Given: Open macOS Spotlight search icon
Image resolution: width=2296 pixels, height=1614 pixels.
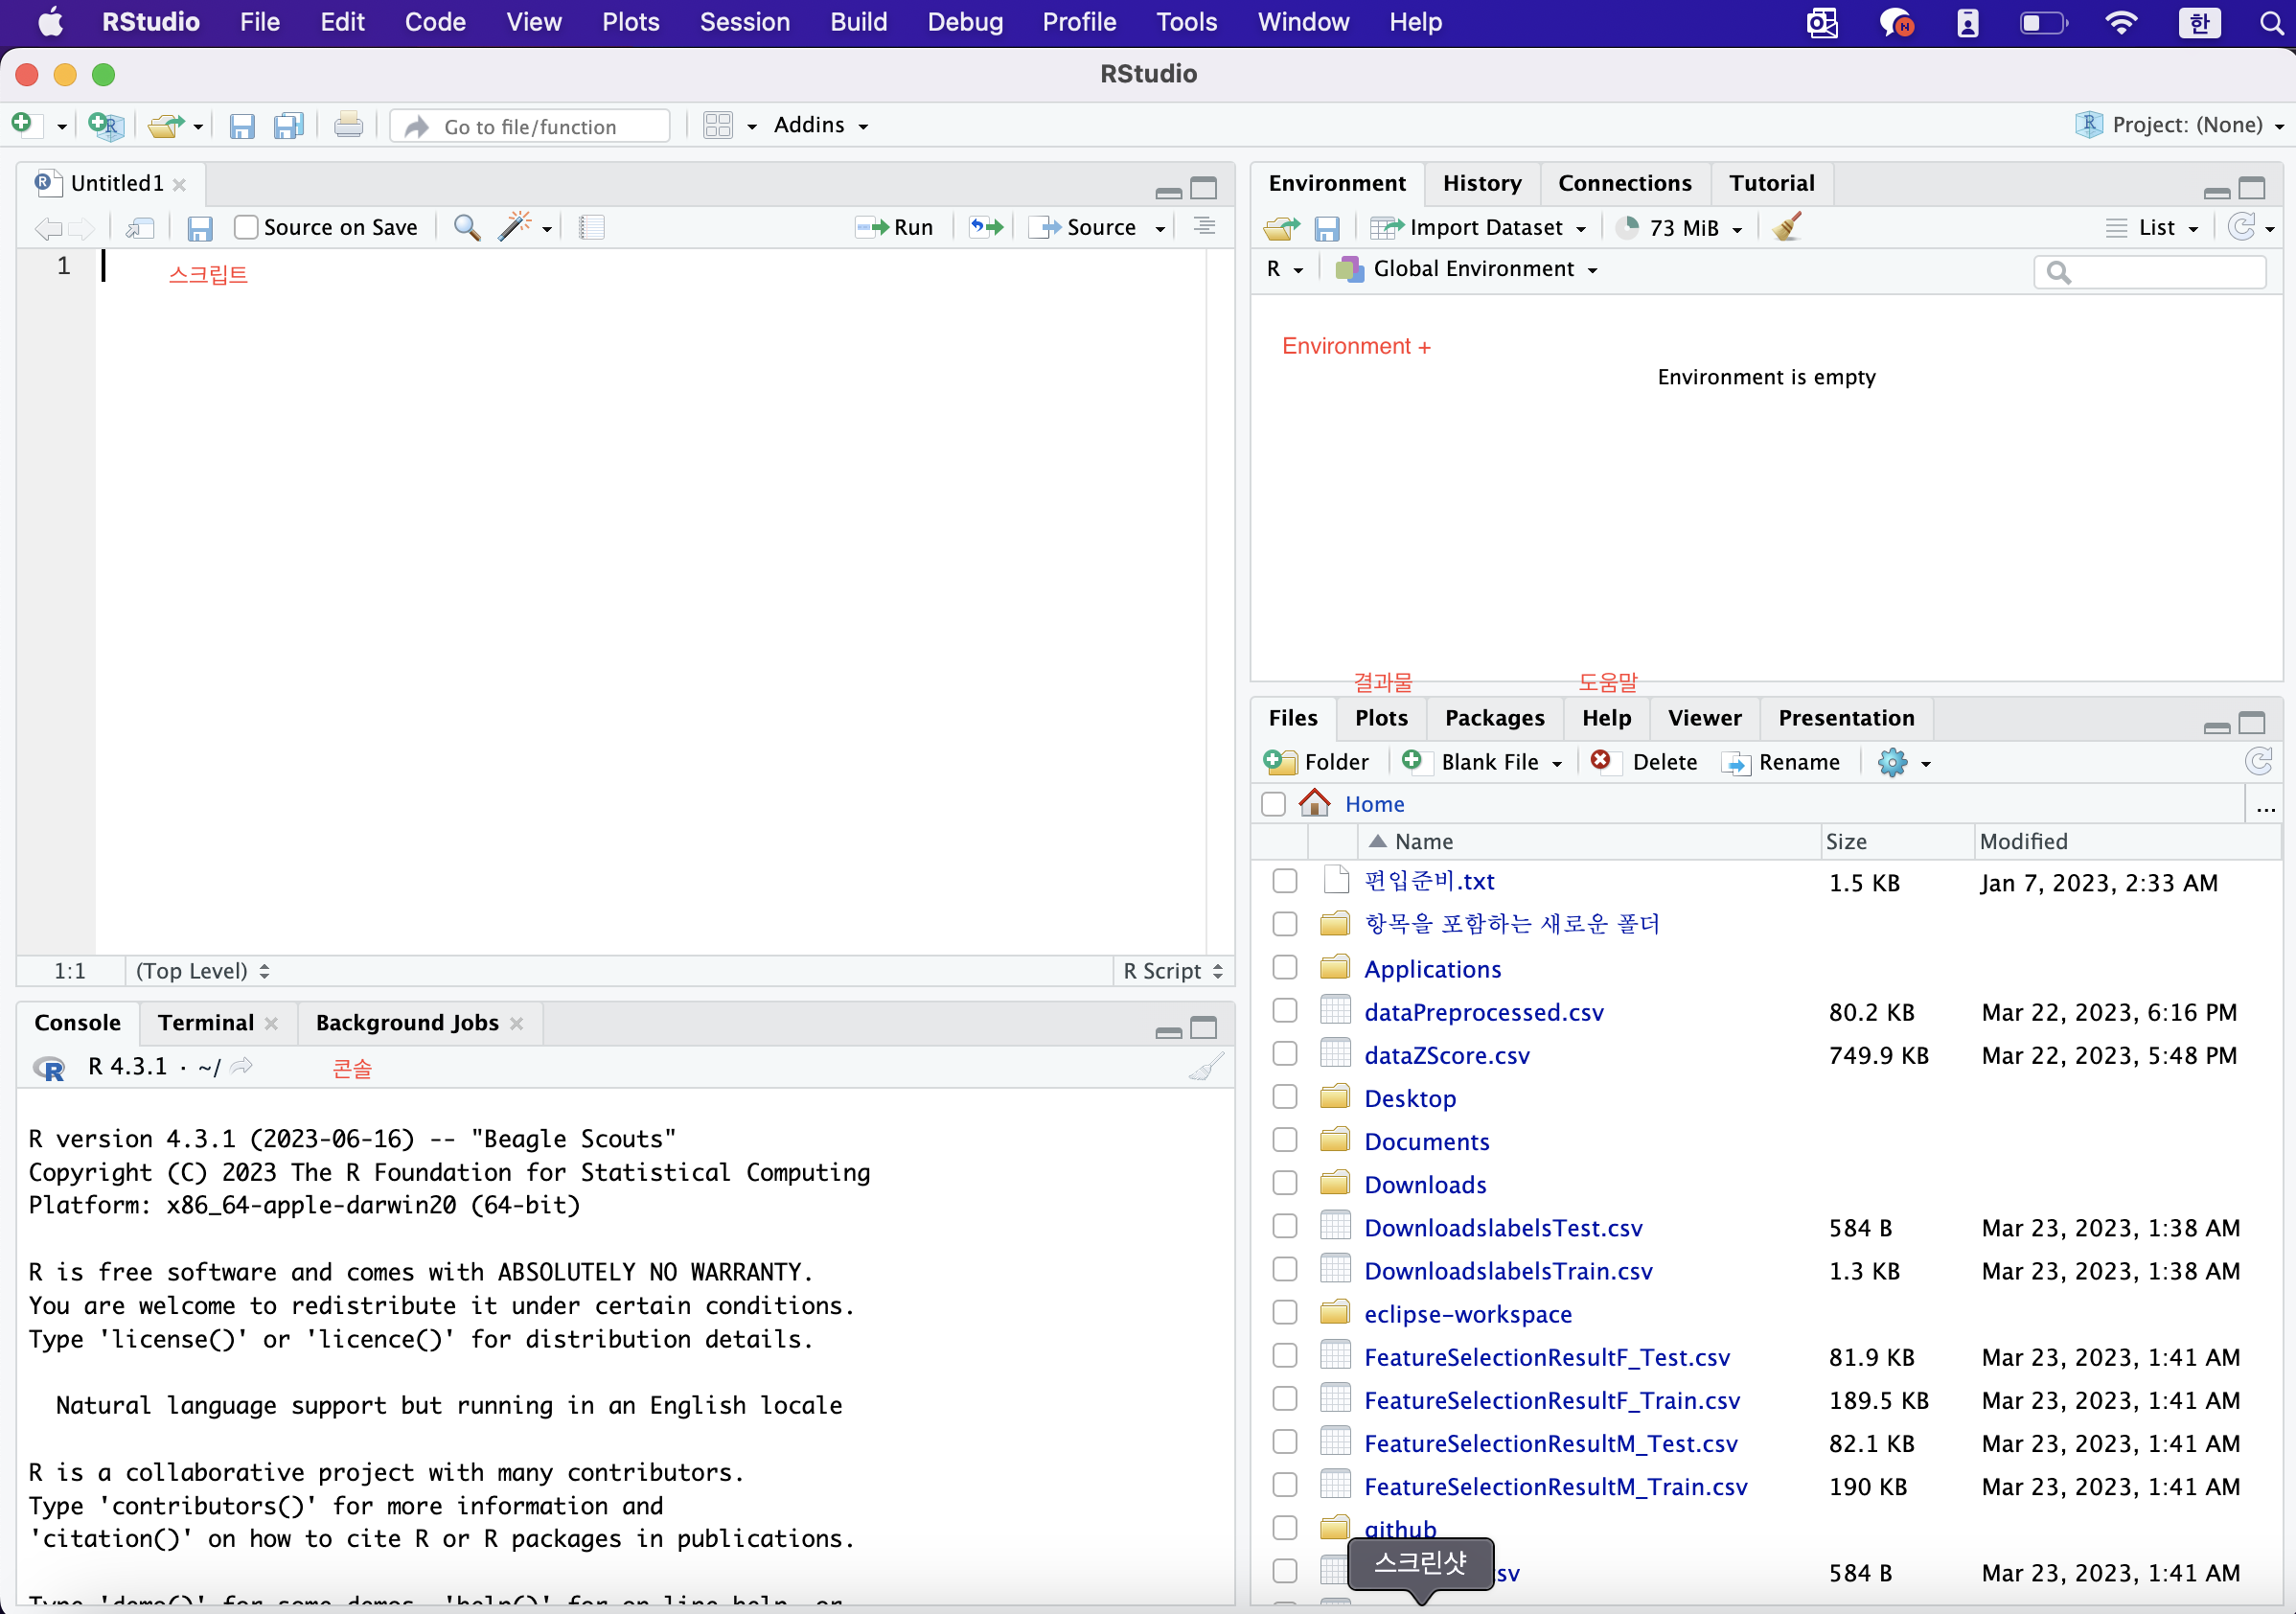Looking at the screenshot, I should 2271,22.
